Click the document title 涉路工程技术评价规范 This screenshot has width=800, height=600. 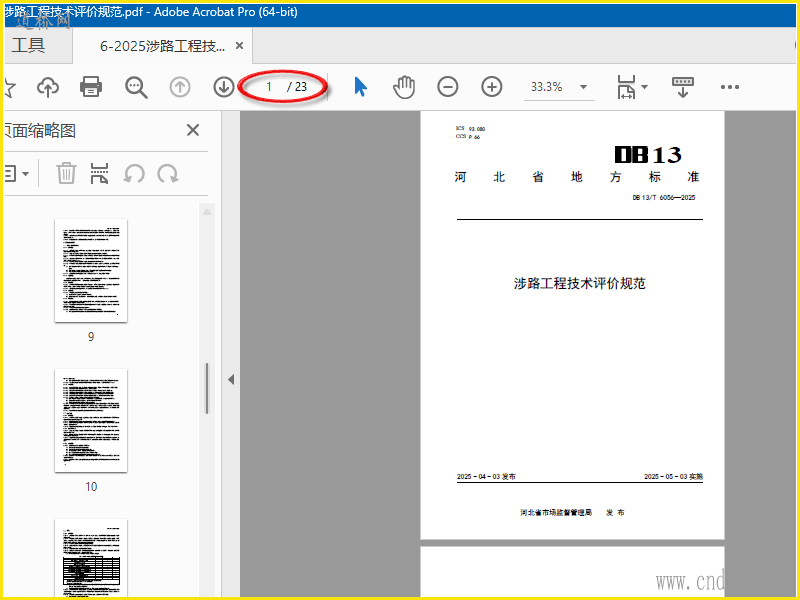point(580,283)
